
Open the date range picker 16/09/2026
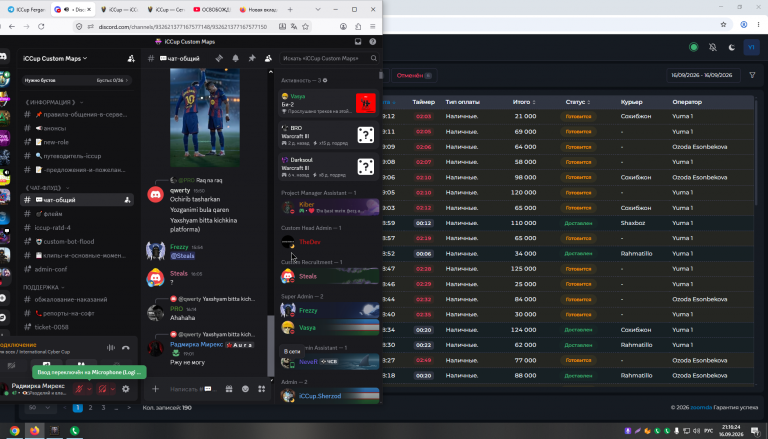point(702,75)
